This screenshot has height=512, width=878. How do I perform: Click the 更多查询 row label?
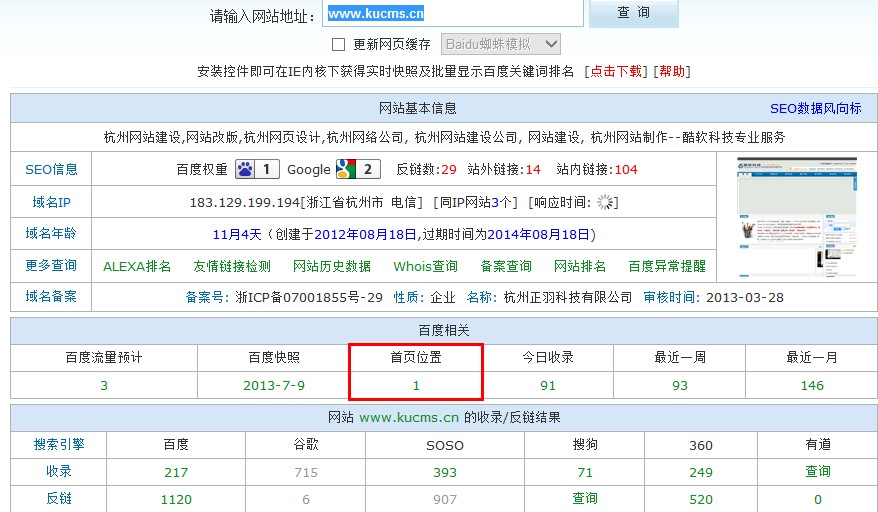(51, 266)
